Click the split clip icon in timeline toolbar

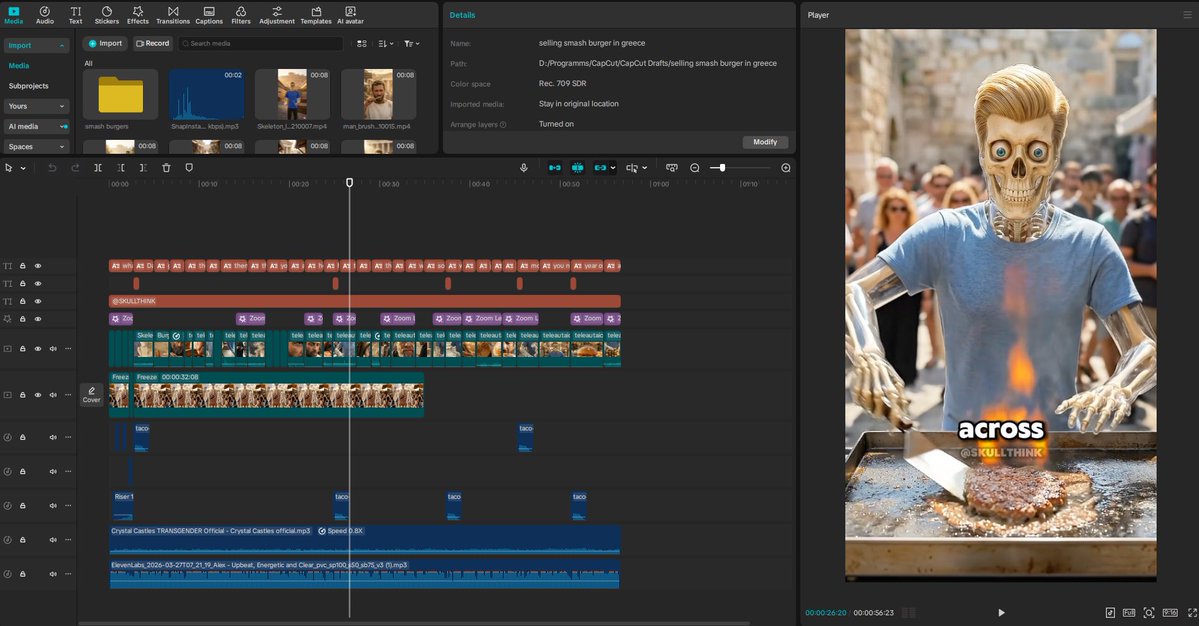(99, 168)
